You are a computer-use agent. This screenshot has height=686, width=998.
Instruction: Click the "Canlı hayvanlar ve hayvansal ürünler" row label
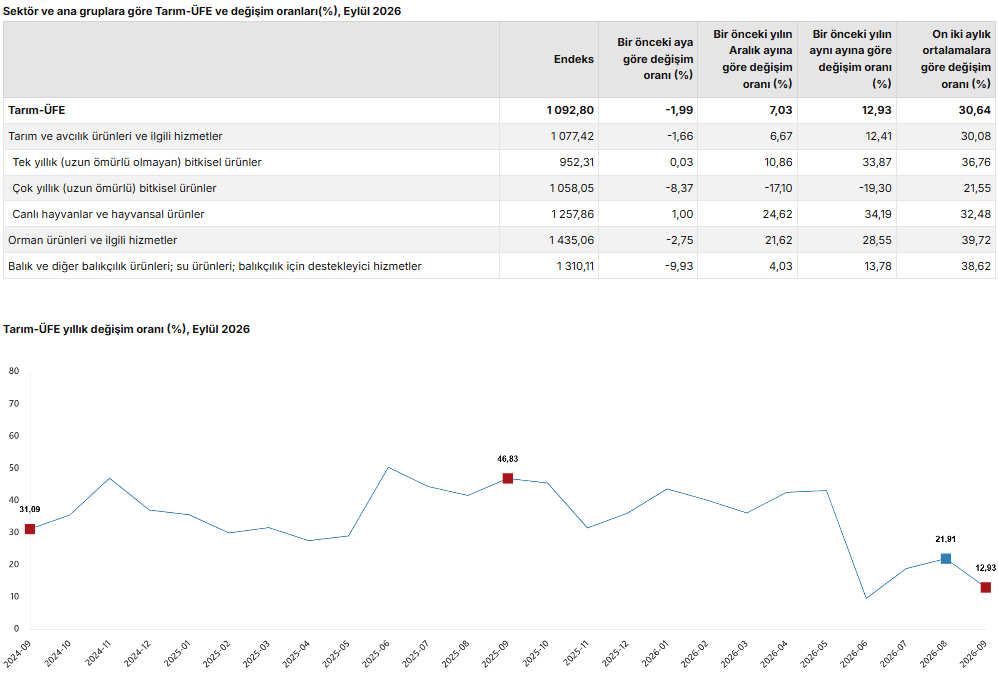108,214
